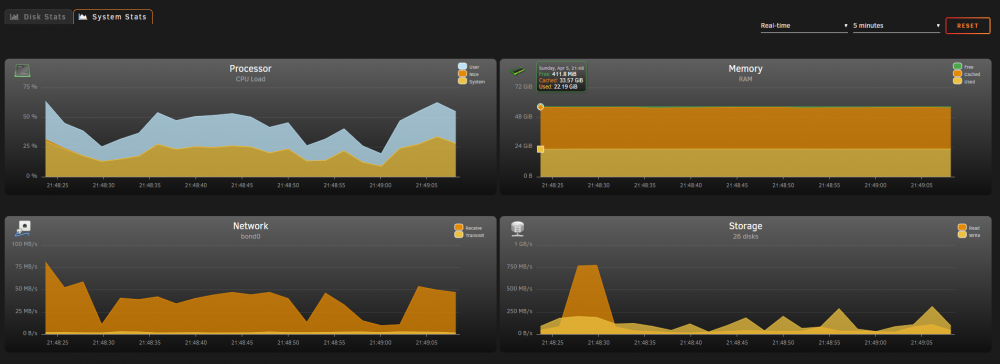1000x364 pixels.
Task: Click the Processor chart title
Action: click(x=251, y=69)
